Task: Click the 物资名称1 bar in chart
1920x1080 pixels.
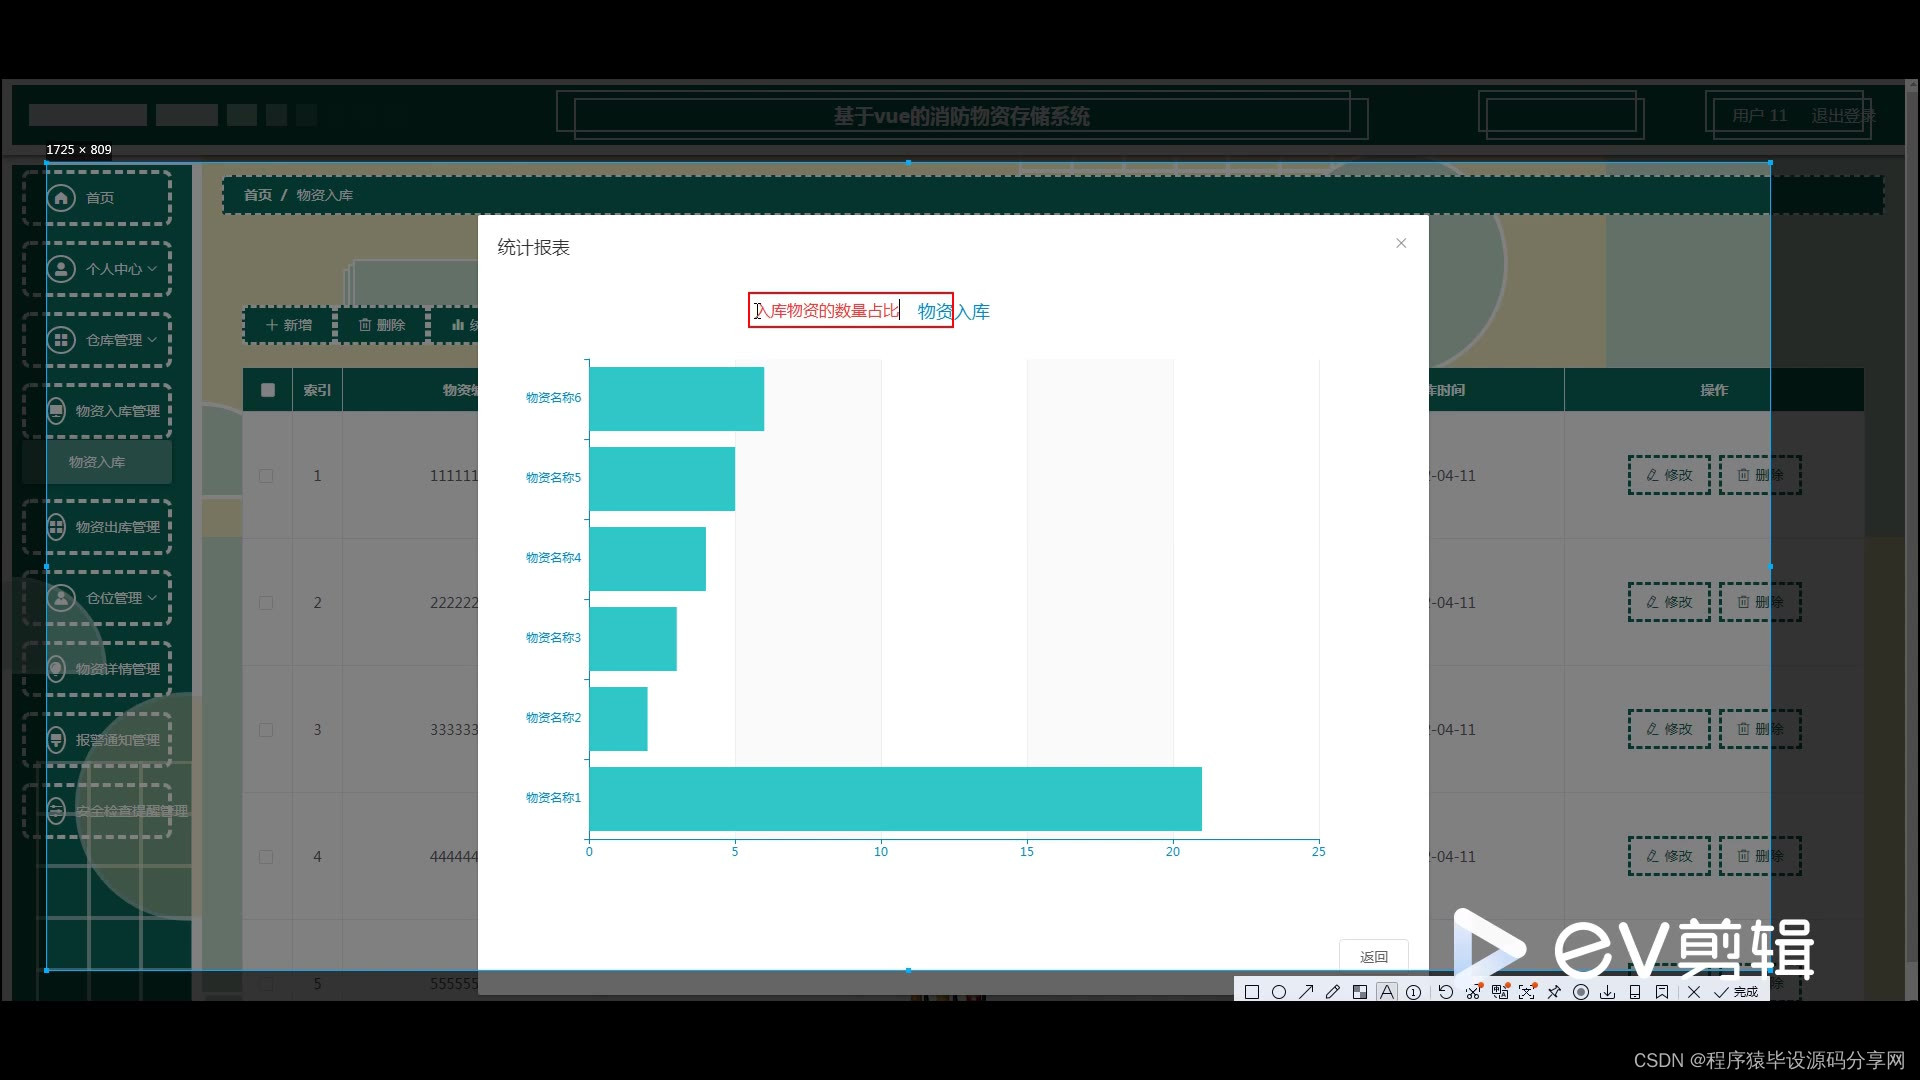Action: pyautogui.click(x=895, y=798)
